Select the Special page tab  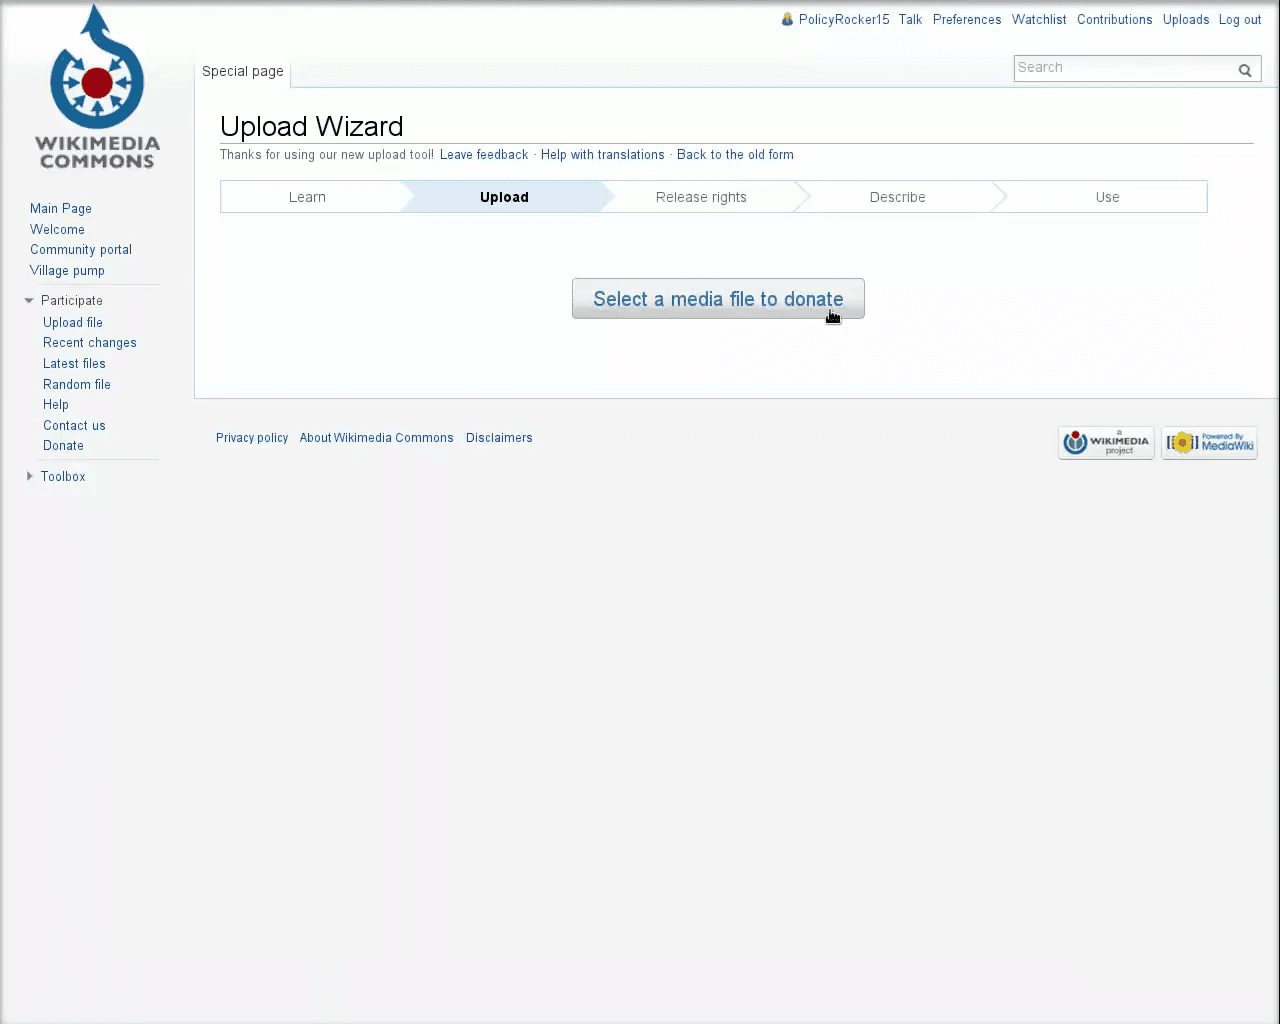click(243, 71)
